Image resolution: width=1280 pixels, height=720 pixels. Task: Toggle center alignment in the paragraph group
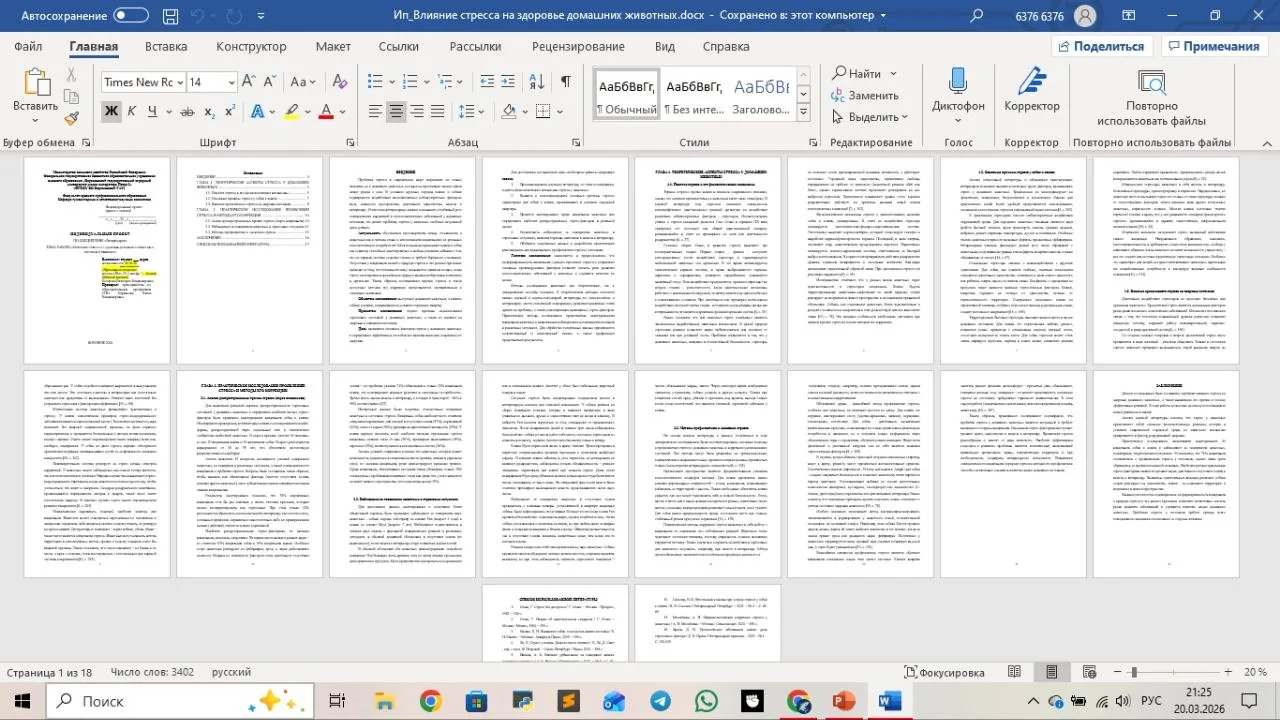click(396, 111)
